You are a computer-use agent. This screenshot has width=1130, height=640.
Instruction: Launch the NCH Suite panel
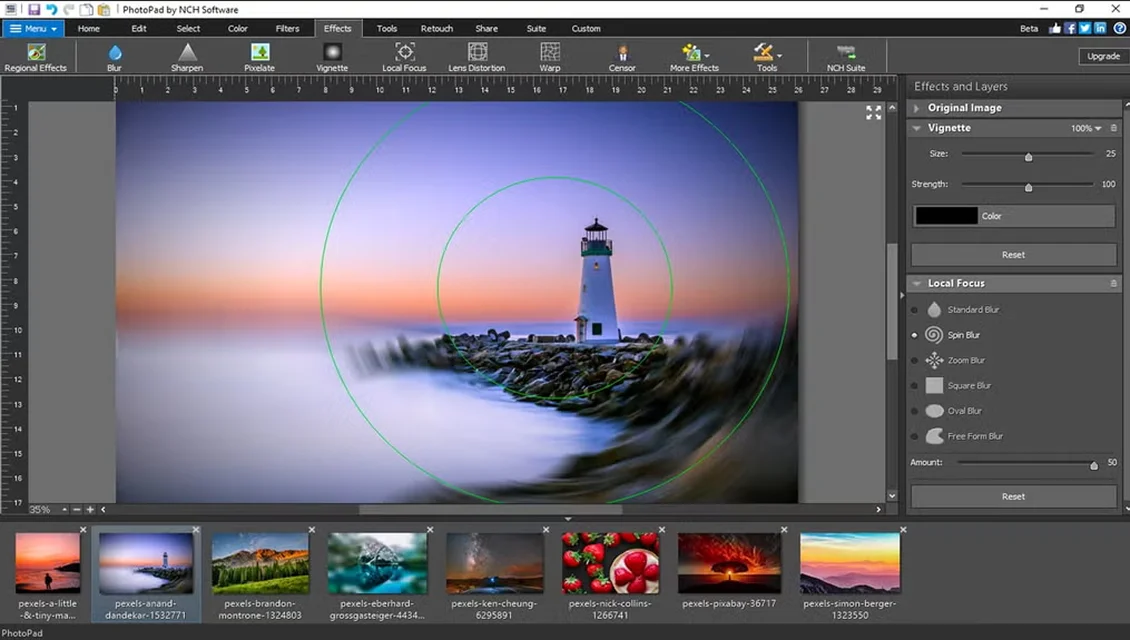click(845, 57)
